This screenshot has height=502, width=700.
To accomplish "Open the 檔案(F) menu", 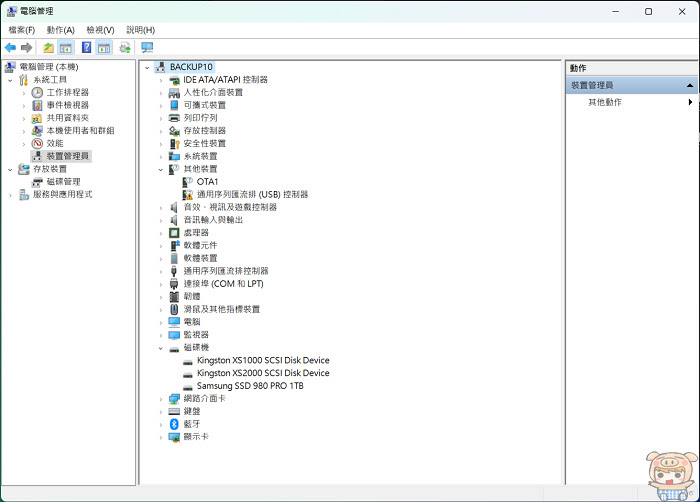I will pos(21,30).
